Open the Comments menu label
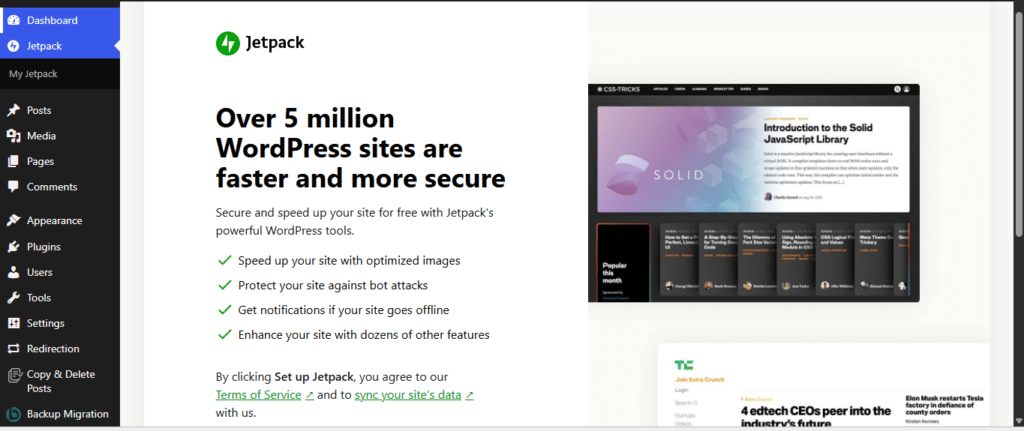The height and width of the screenshot is (431, 1024). click(x=52, y=187)
